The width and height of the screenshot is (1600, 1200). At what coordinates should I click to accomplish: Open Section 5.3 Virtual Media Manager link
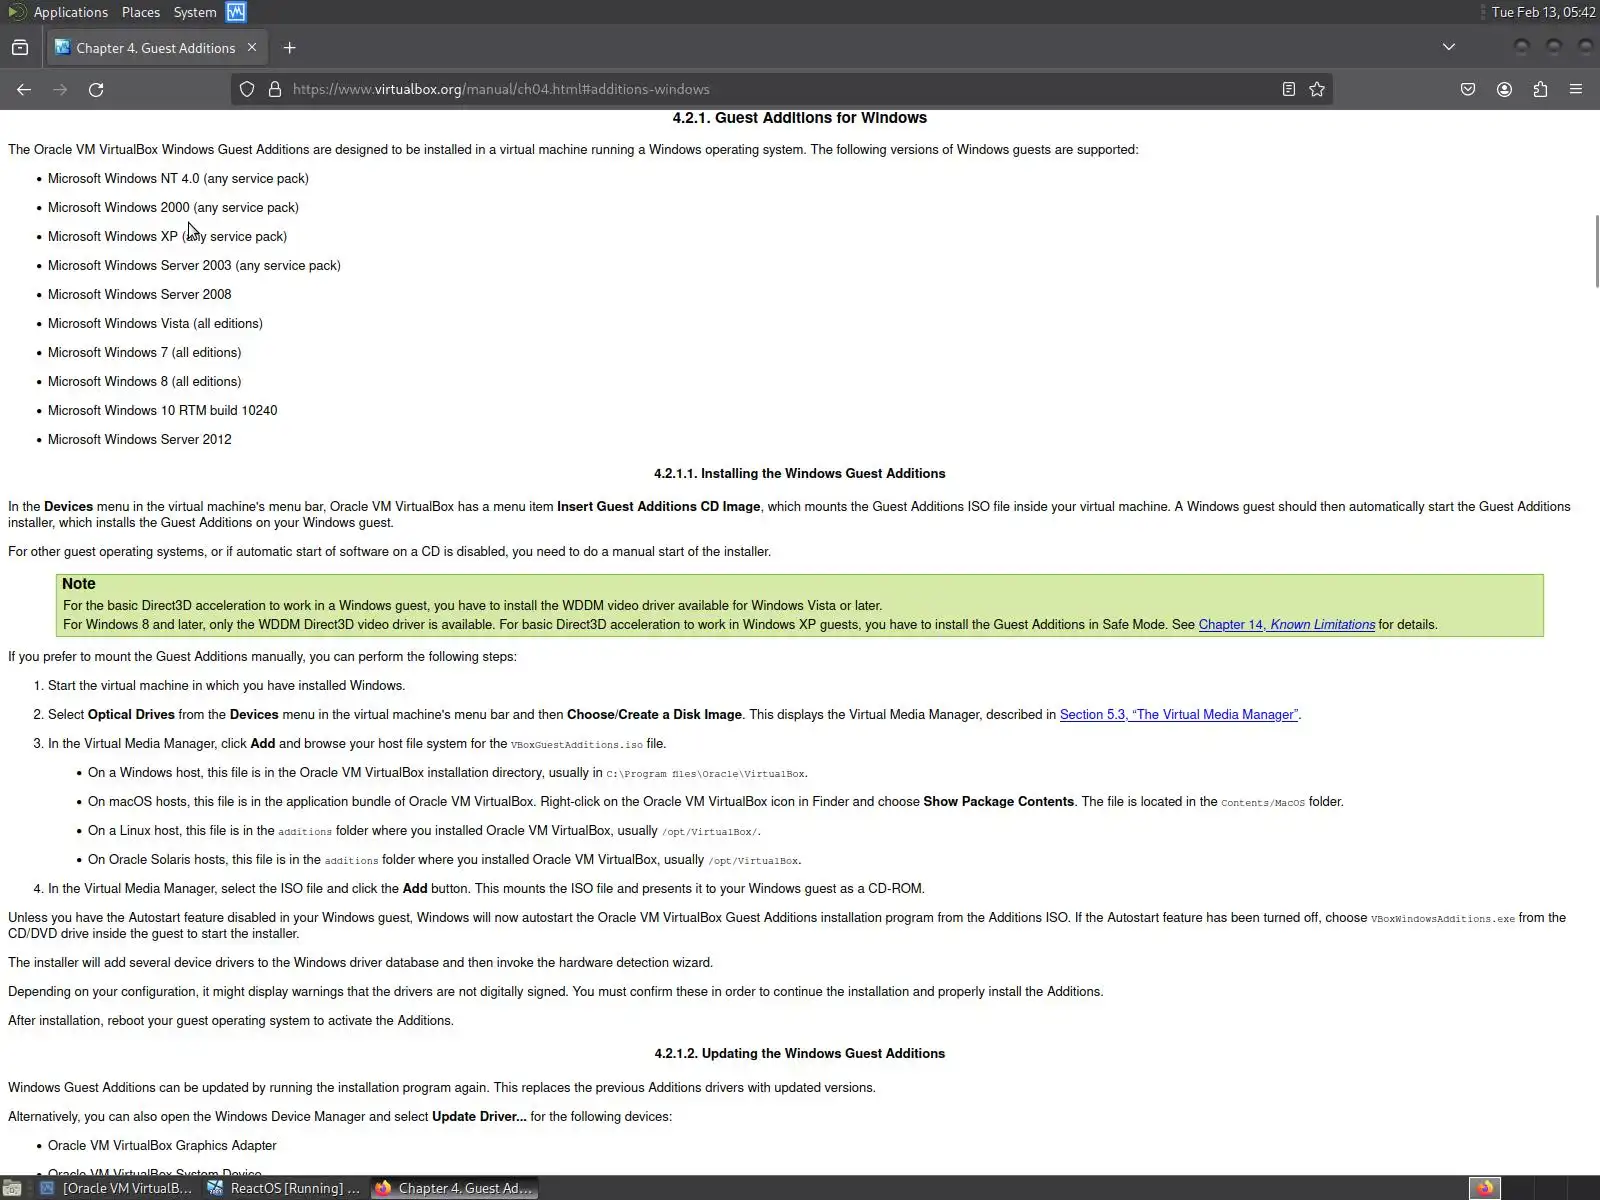pyautogui.click(x=1179, y=715)
